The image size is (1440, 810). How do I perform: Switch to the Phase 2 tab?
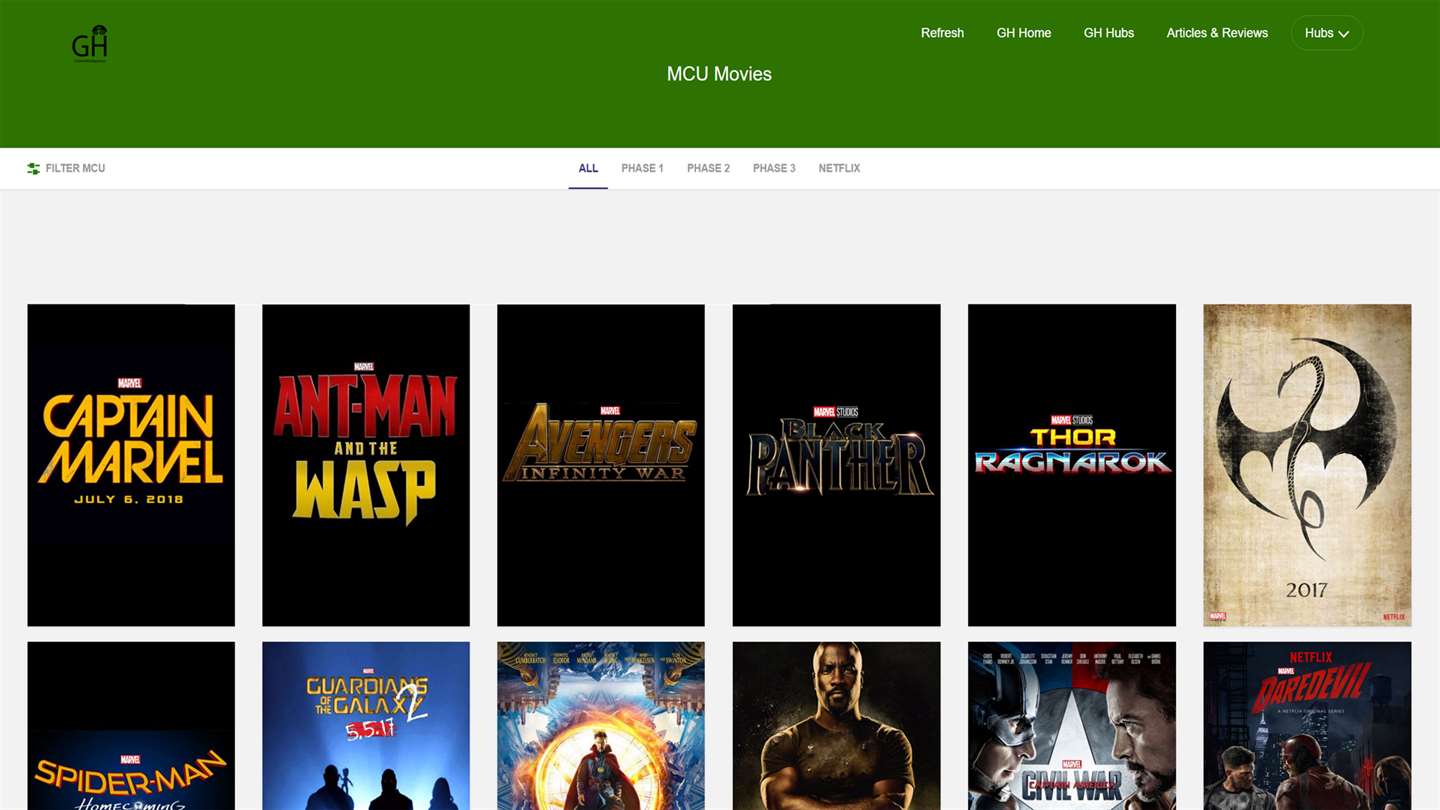(x=708, y=168)
